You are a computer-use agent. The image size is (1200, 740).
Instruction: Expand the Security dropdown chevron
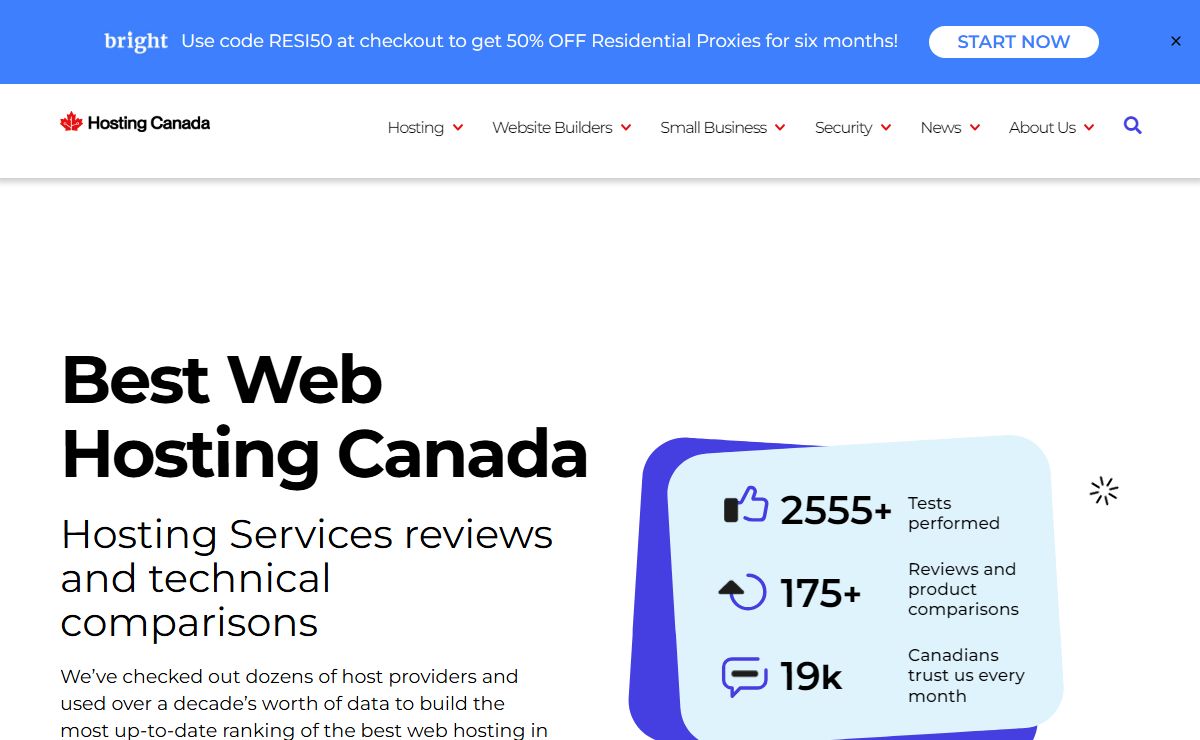click(x=886, y=128)
